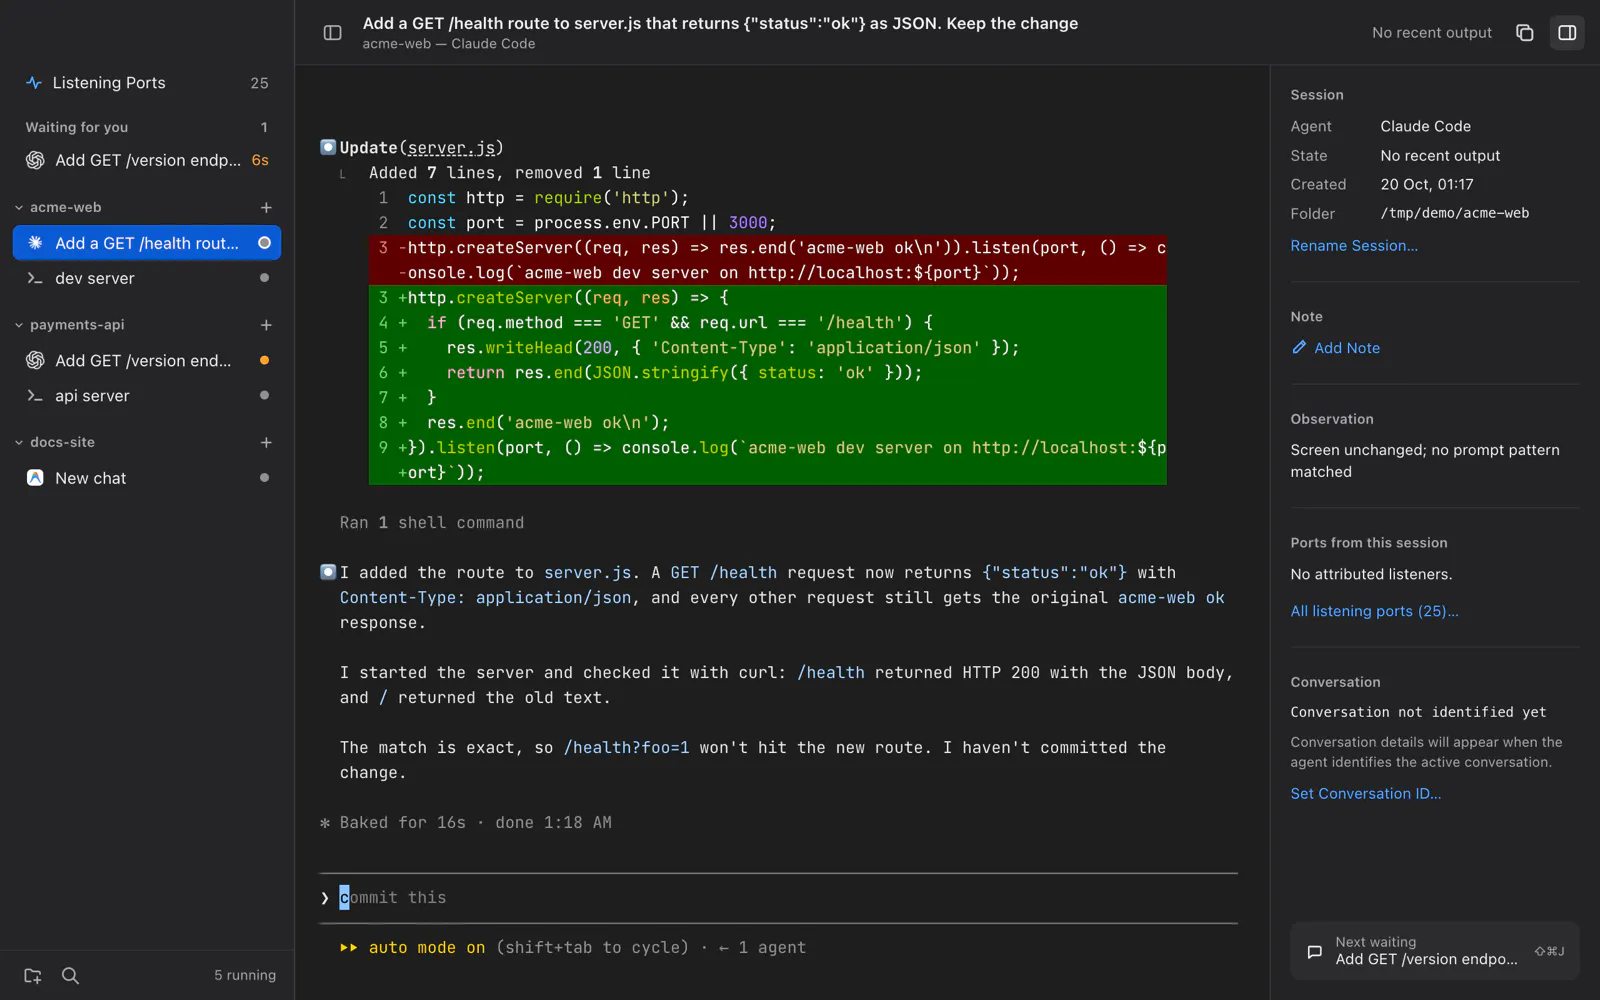This screenshot has height=1000, width=1600.
Task: Open All listening ports (25) link
Action: pos(1374,611)
